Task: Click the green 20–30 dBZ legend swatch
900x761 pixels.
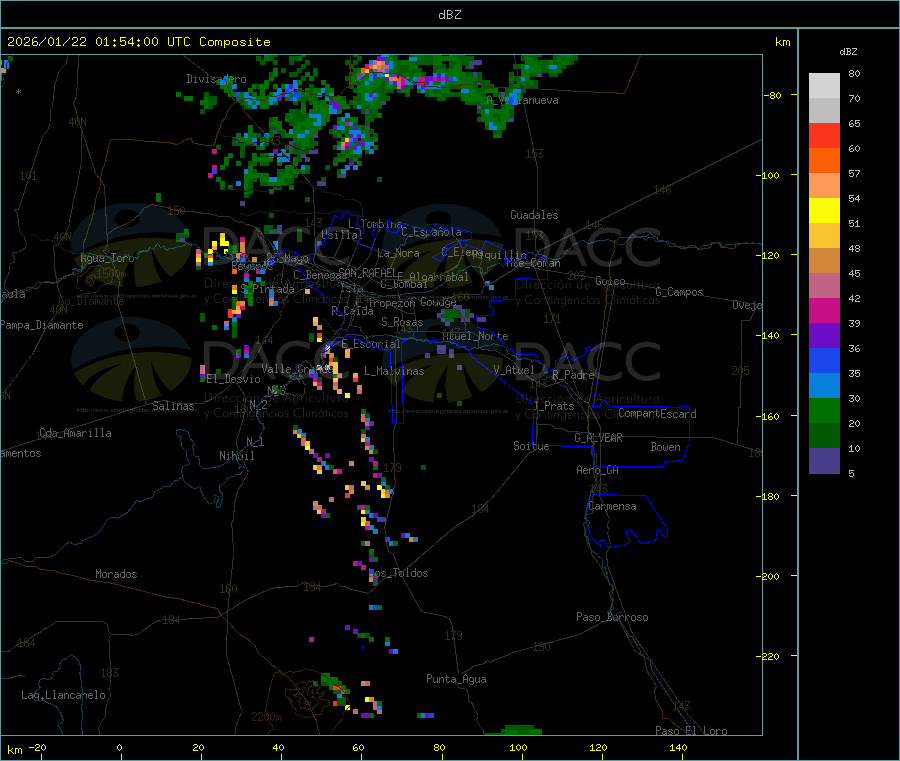Action: coord(824,410)
